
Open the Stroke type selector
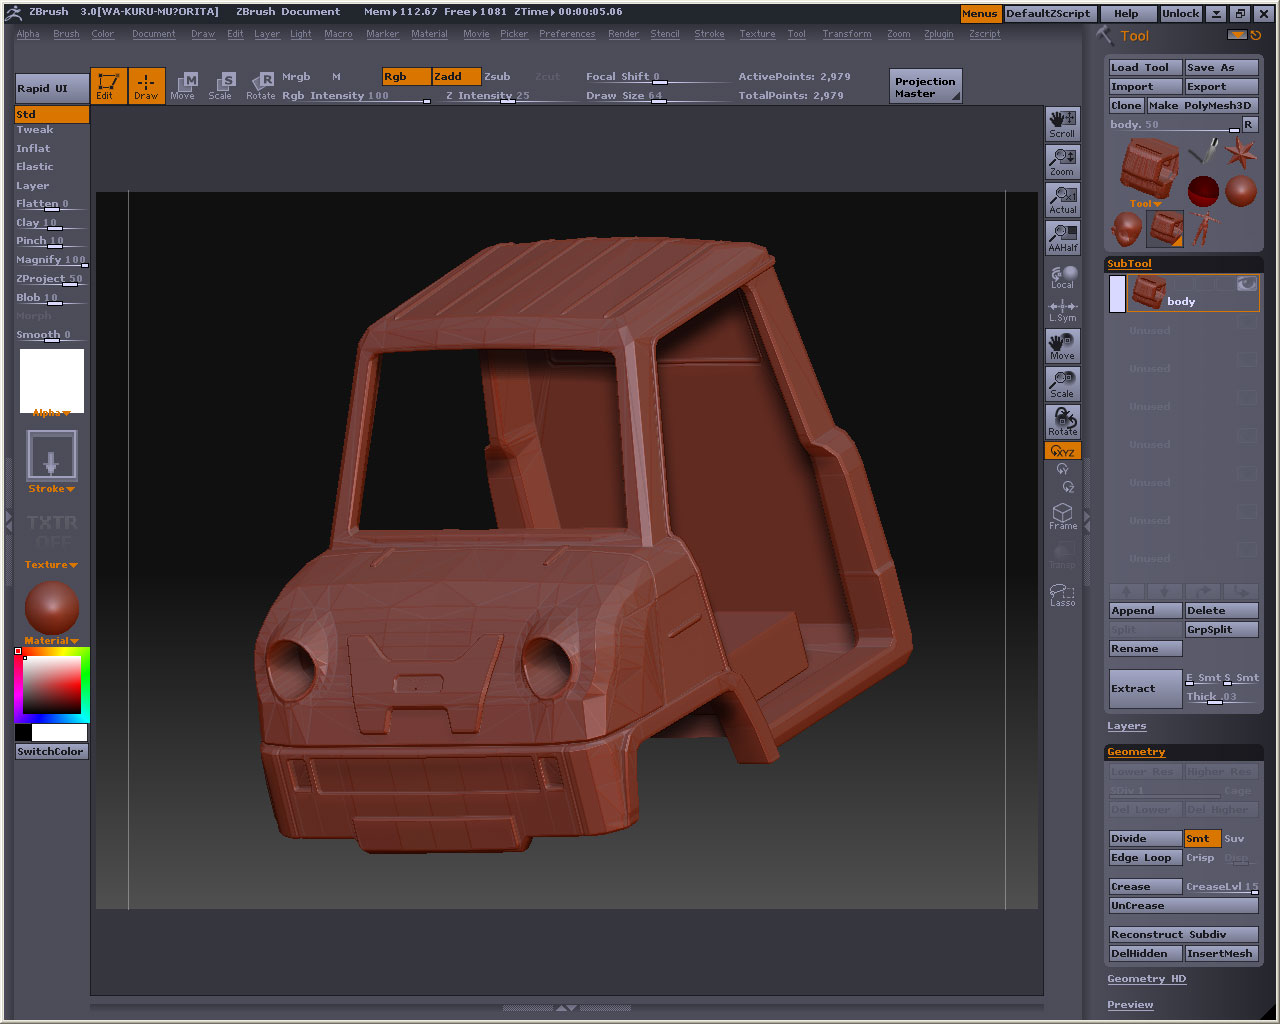point(51,457)
